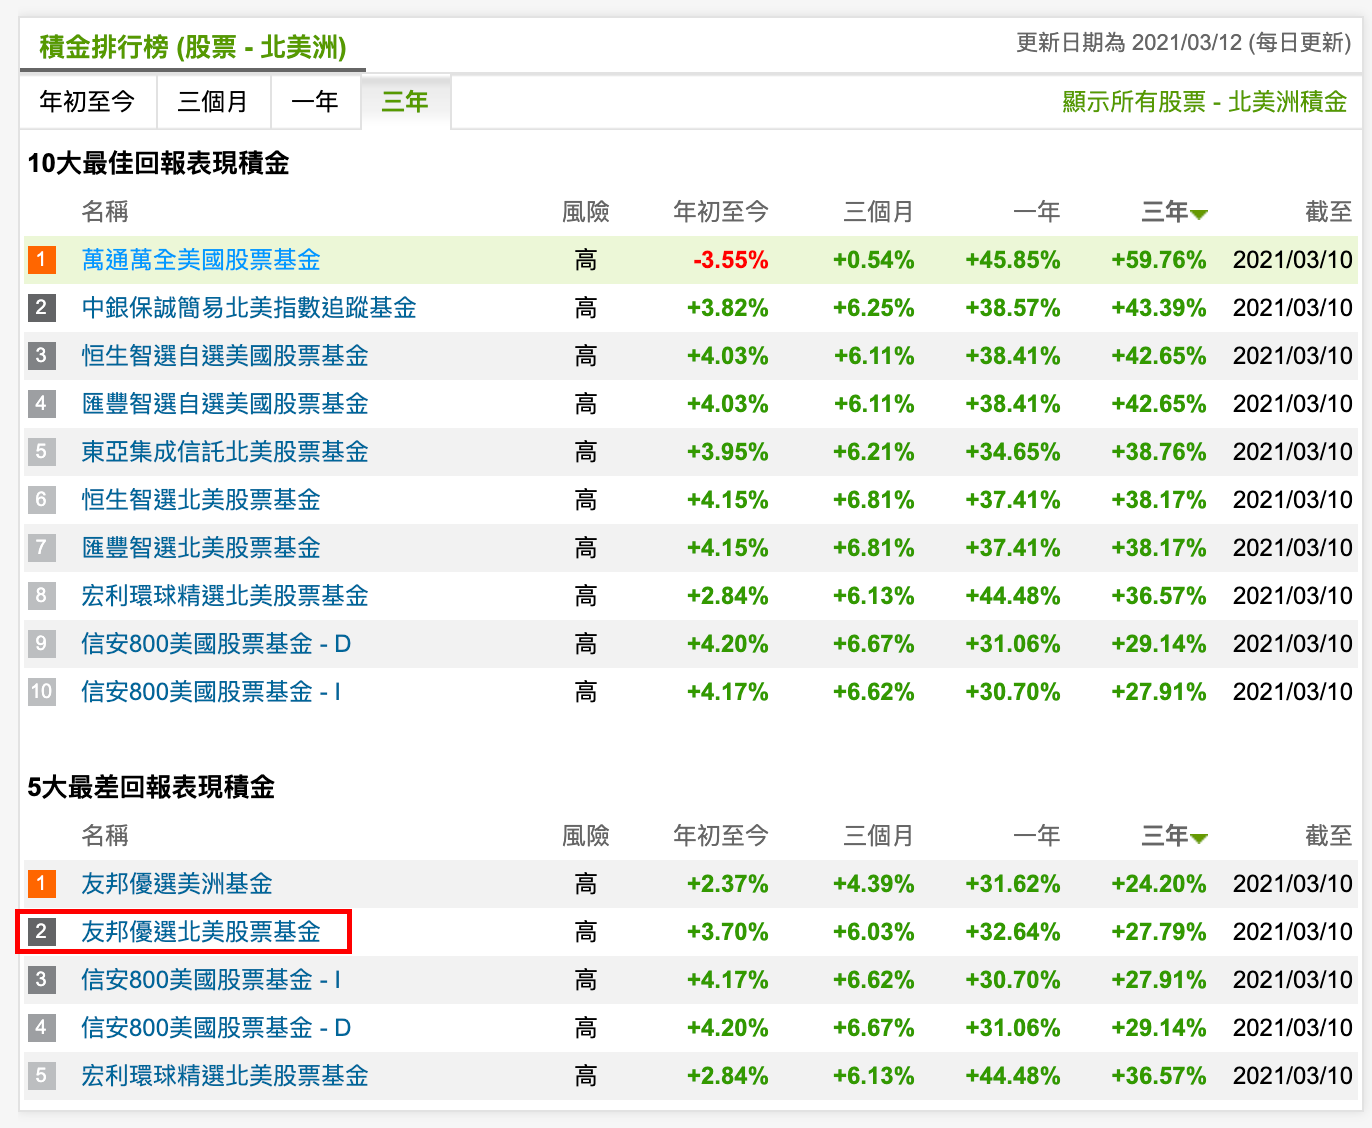Click 10大最佳回報表現積金 heading
This screenshot has width=1372, height=1128.
[158, 163]
